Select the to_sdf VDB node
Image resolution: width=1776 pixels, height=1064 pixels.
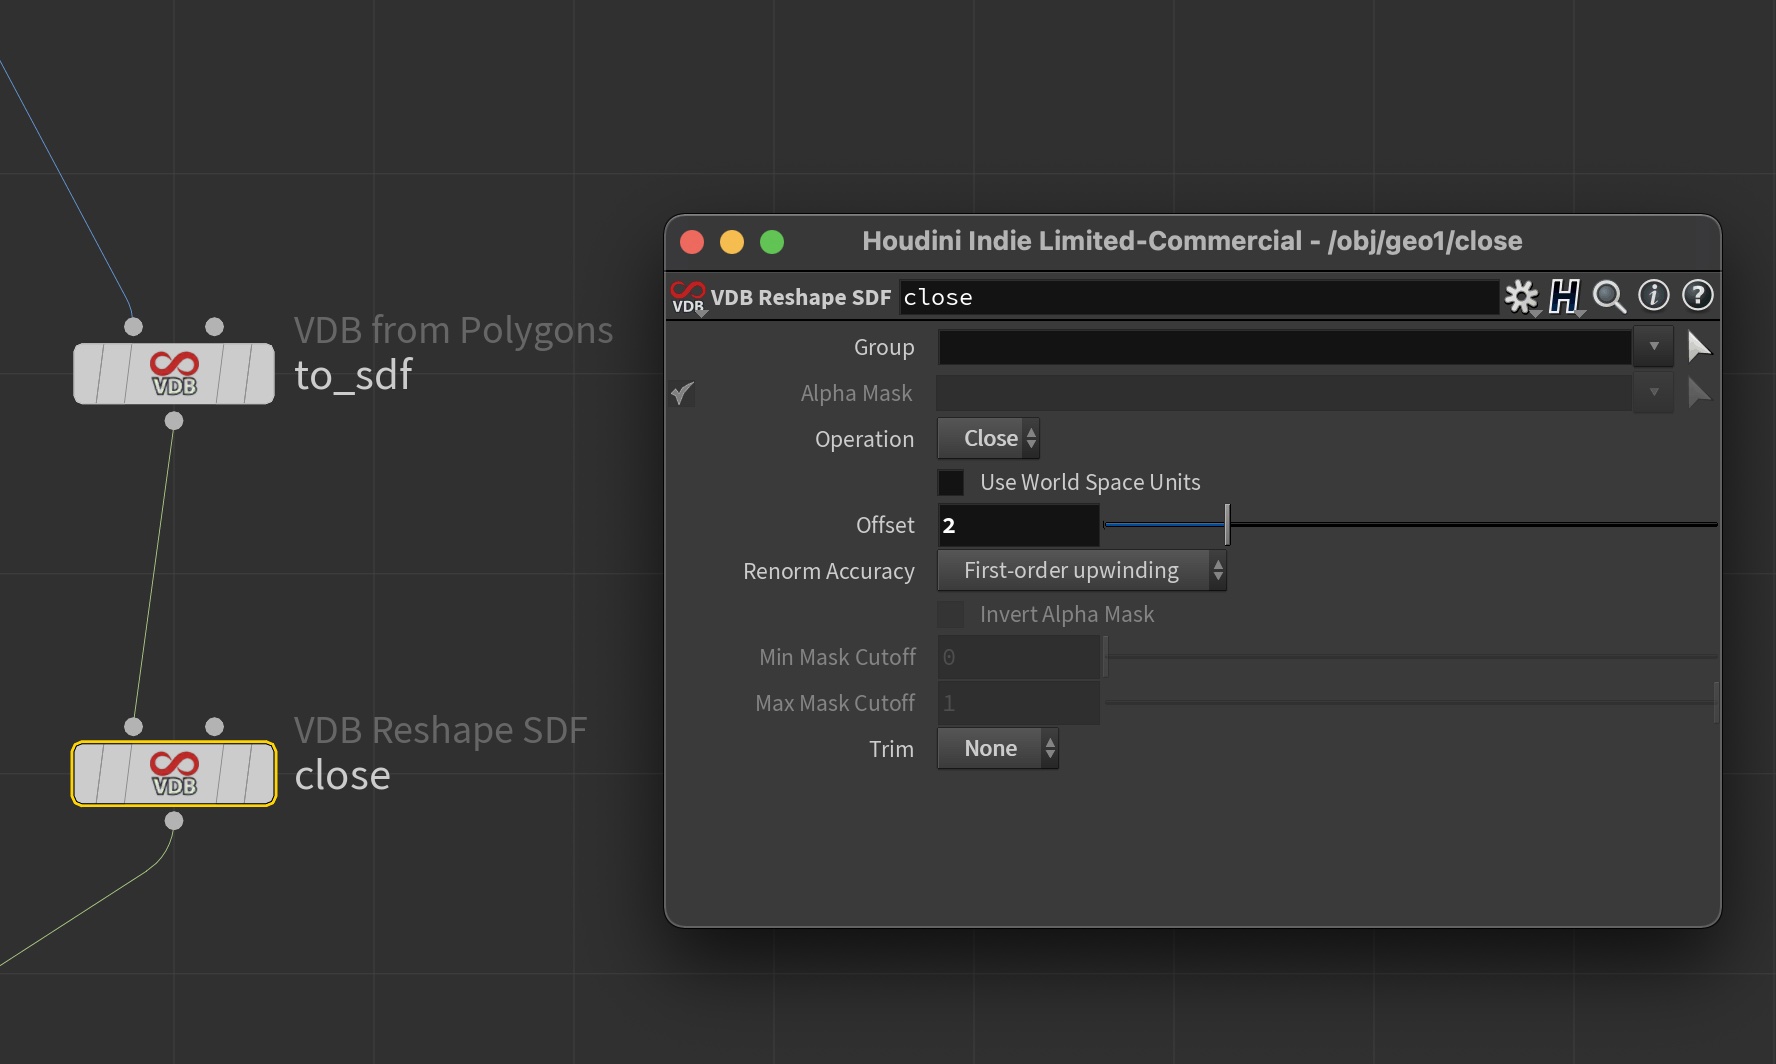(174, 374)
